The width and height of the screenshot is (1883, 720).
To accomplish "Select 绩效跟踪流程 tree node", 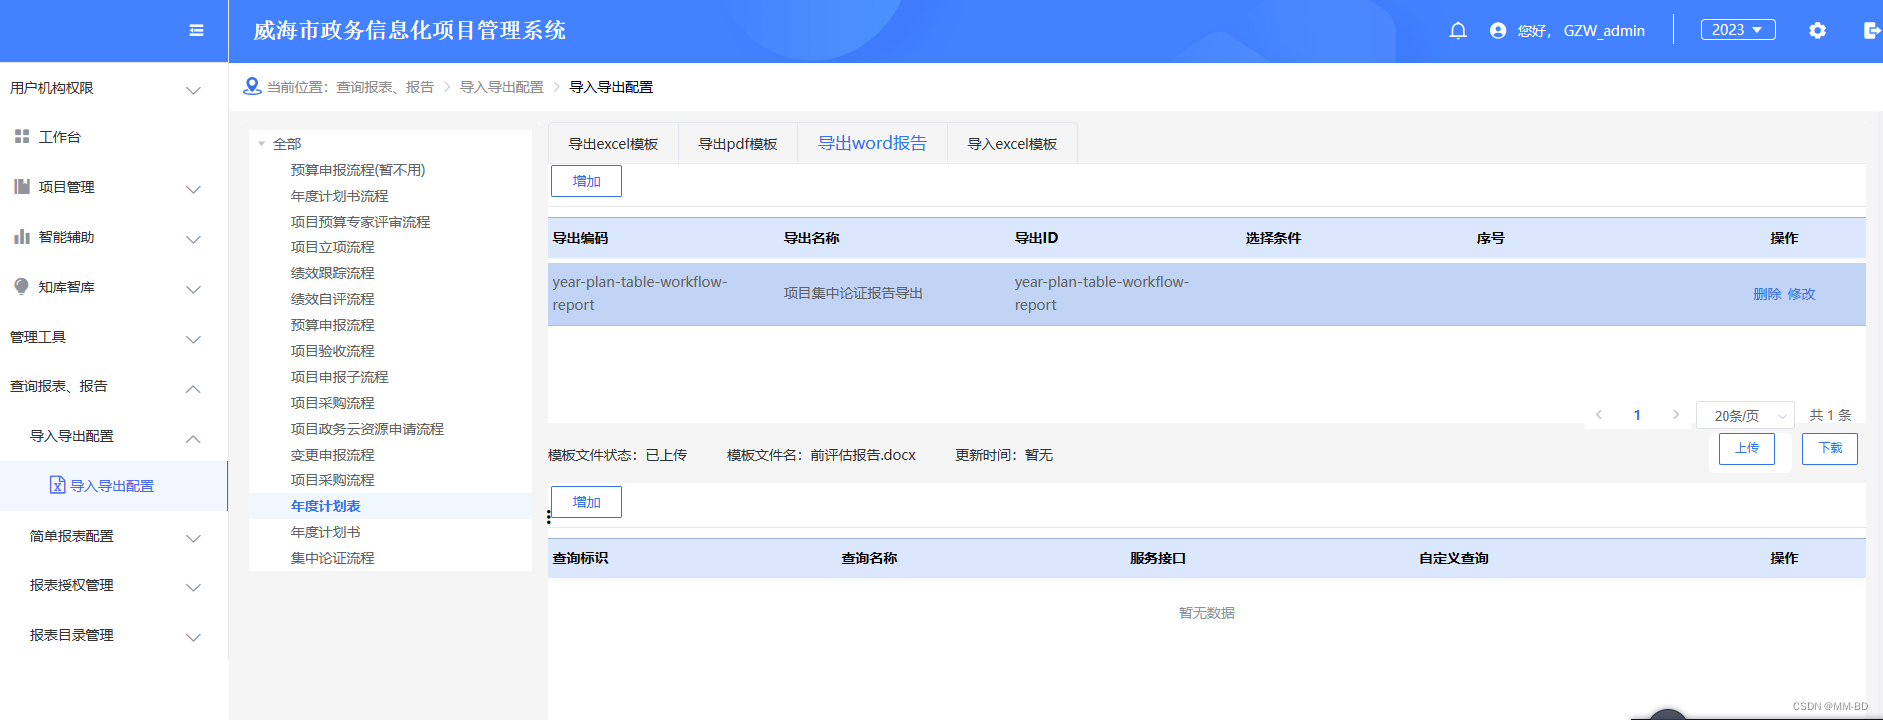I will click(332, 273).
